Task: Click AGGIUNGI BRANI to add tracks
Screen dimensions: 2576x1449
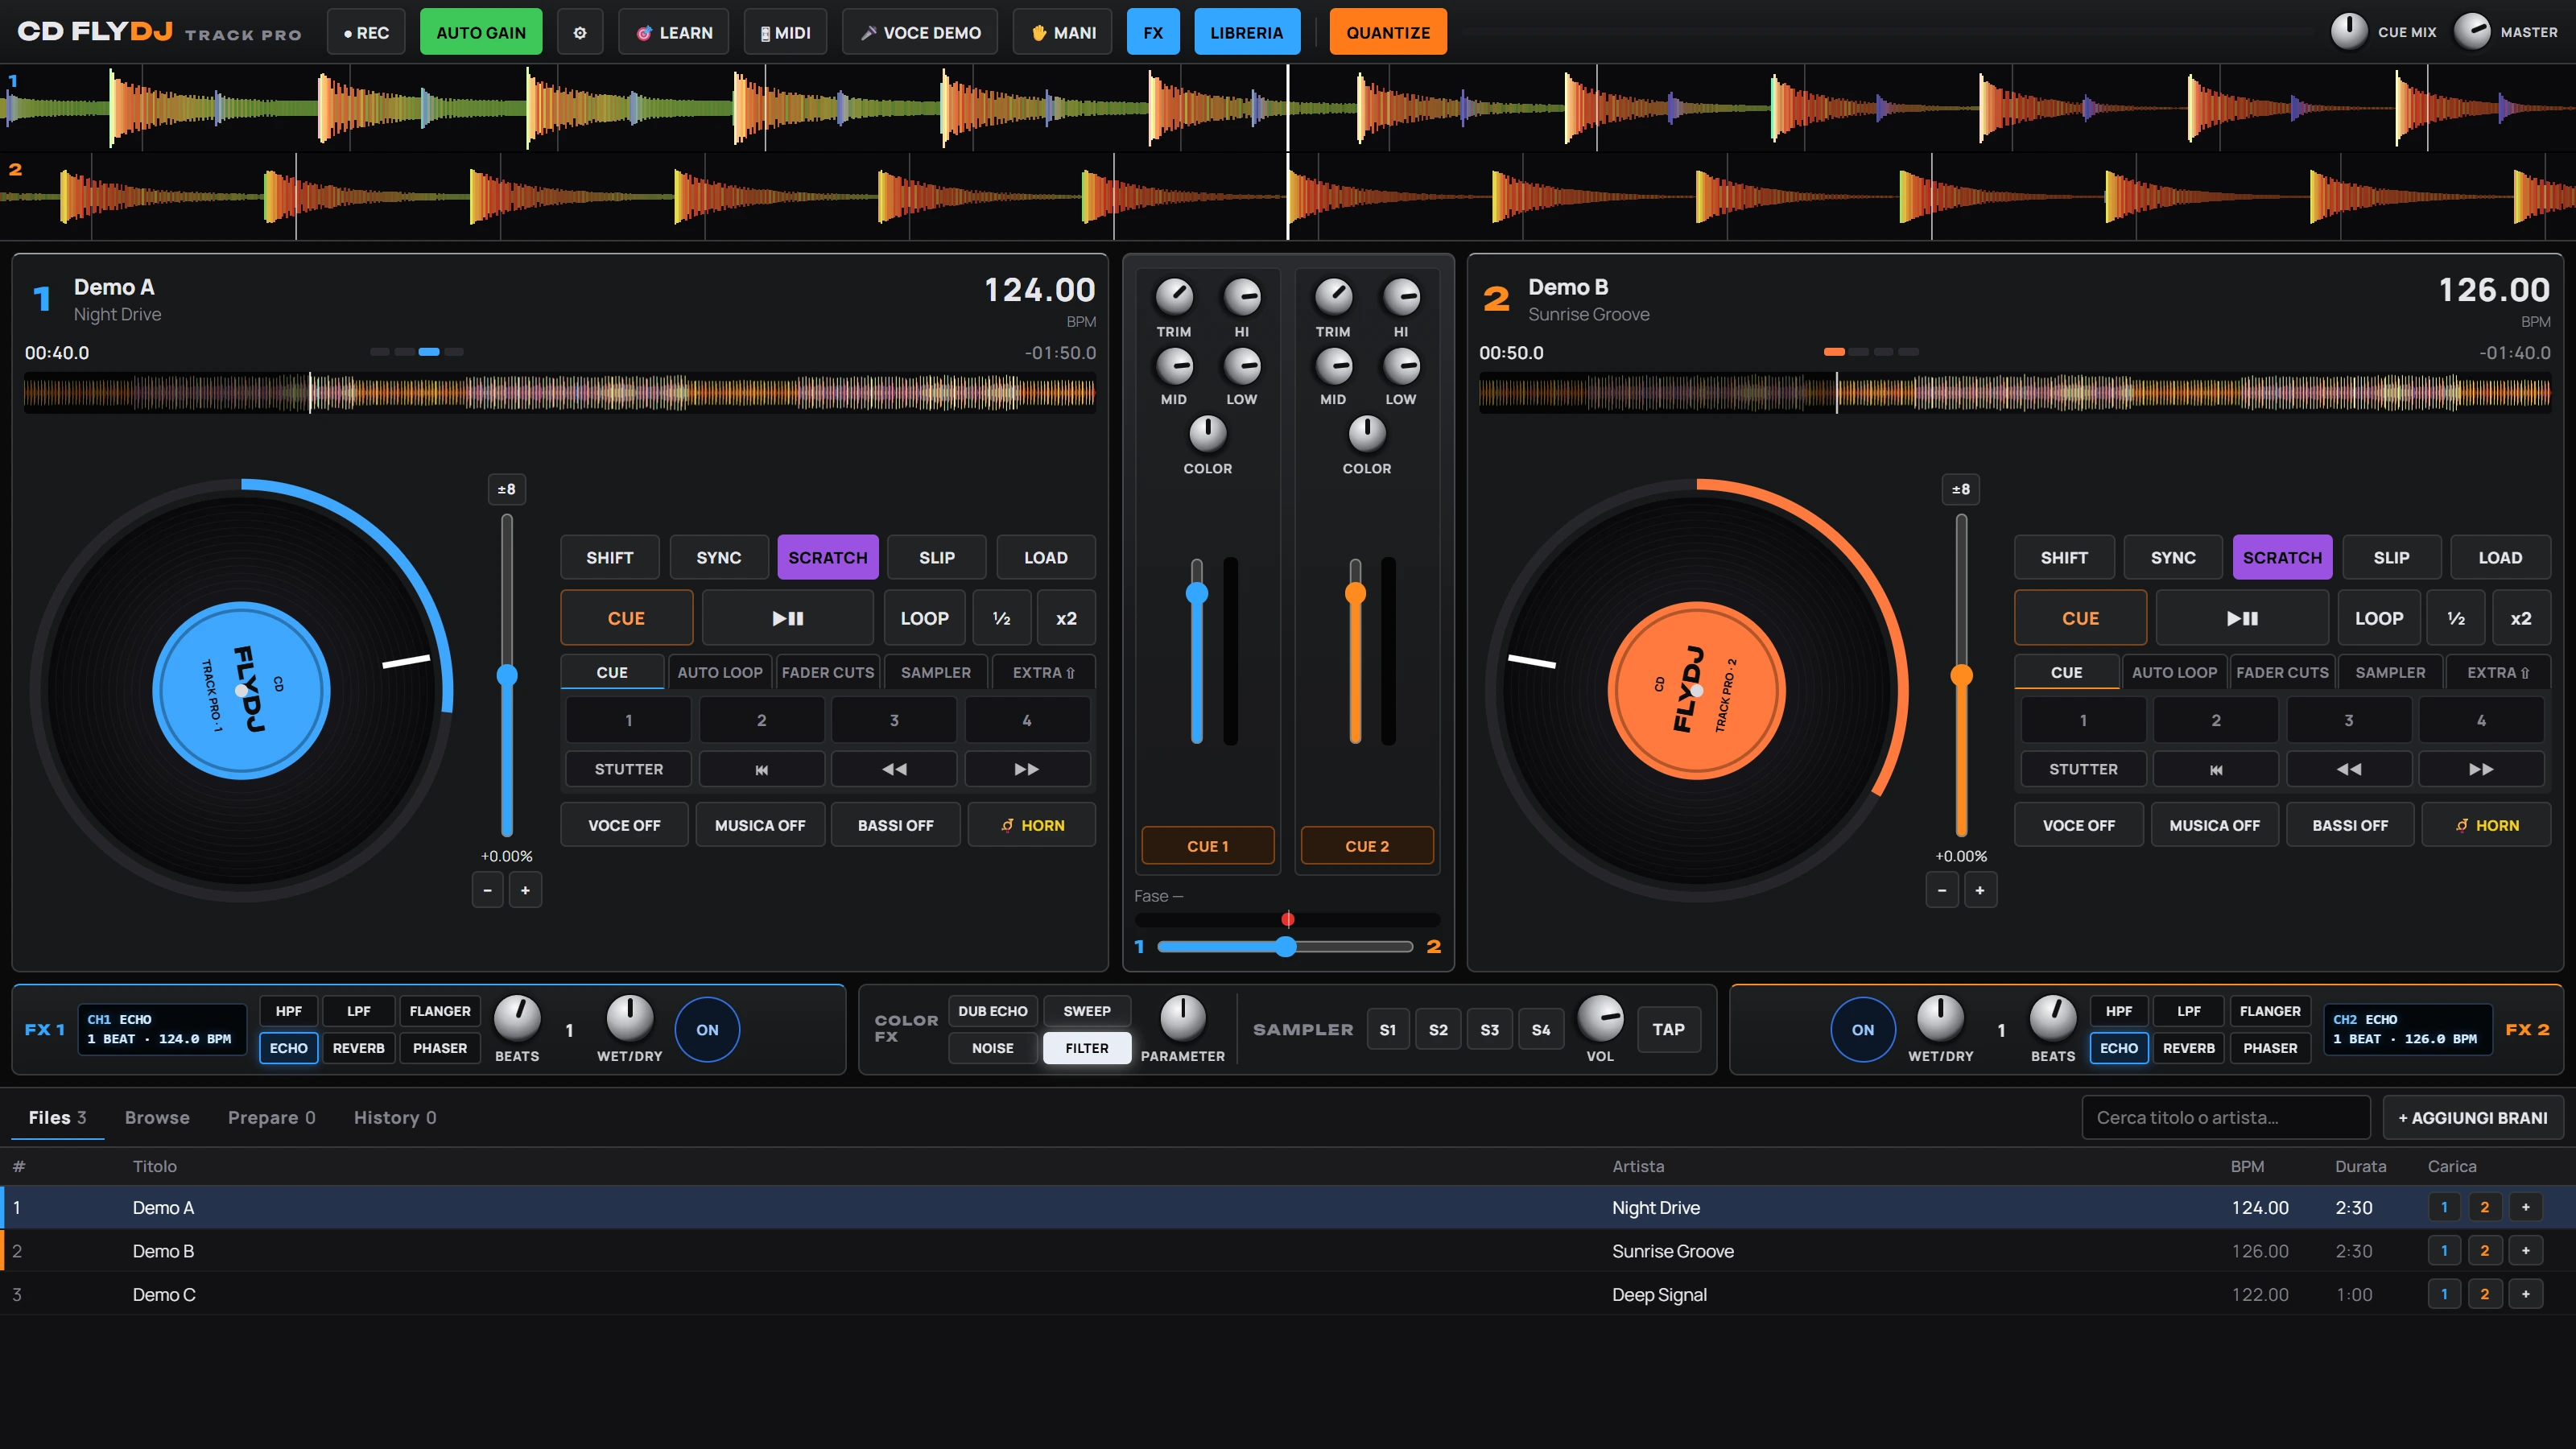Action: (2472, 1117)
